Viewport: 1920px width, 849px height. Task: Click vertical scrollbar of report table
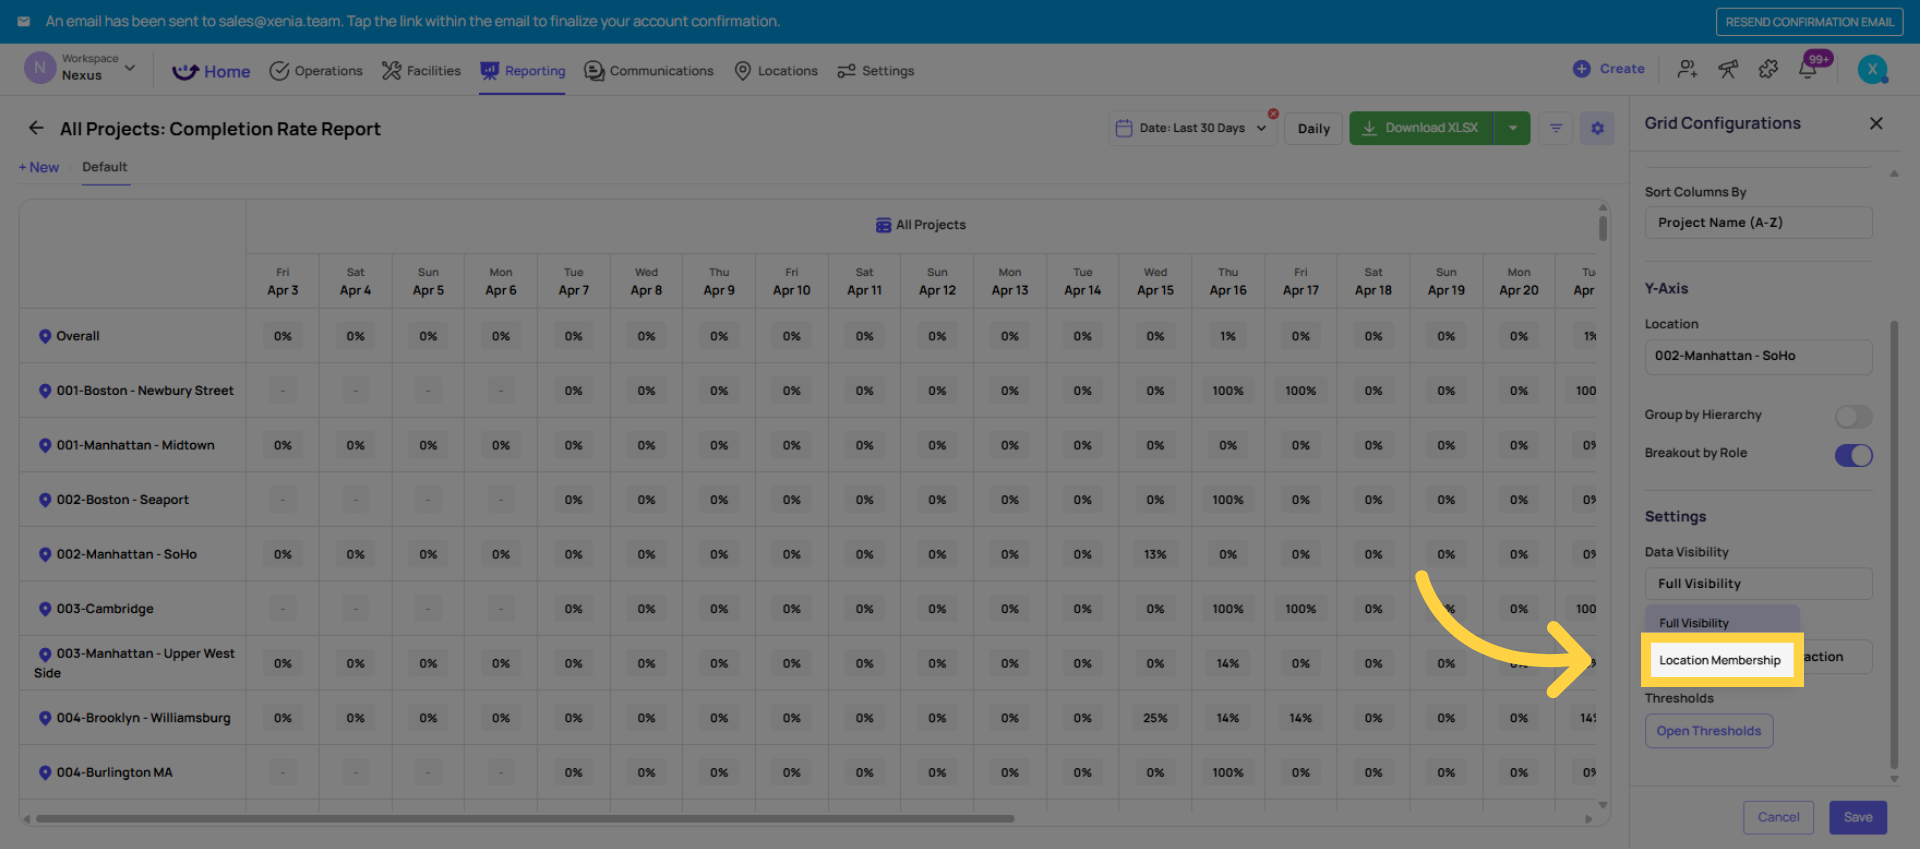[x=1603, y=228]
